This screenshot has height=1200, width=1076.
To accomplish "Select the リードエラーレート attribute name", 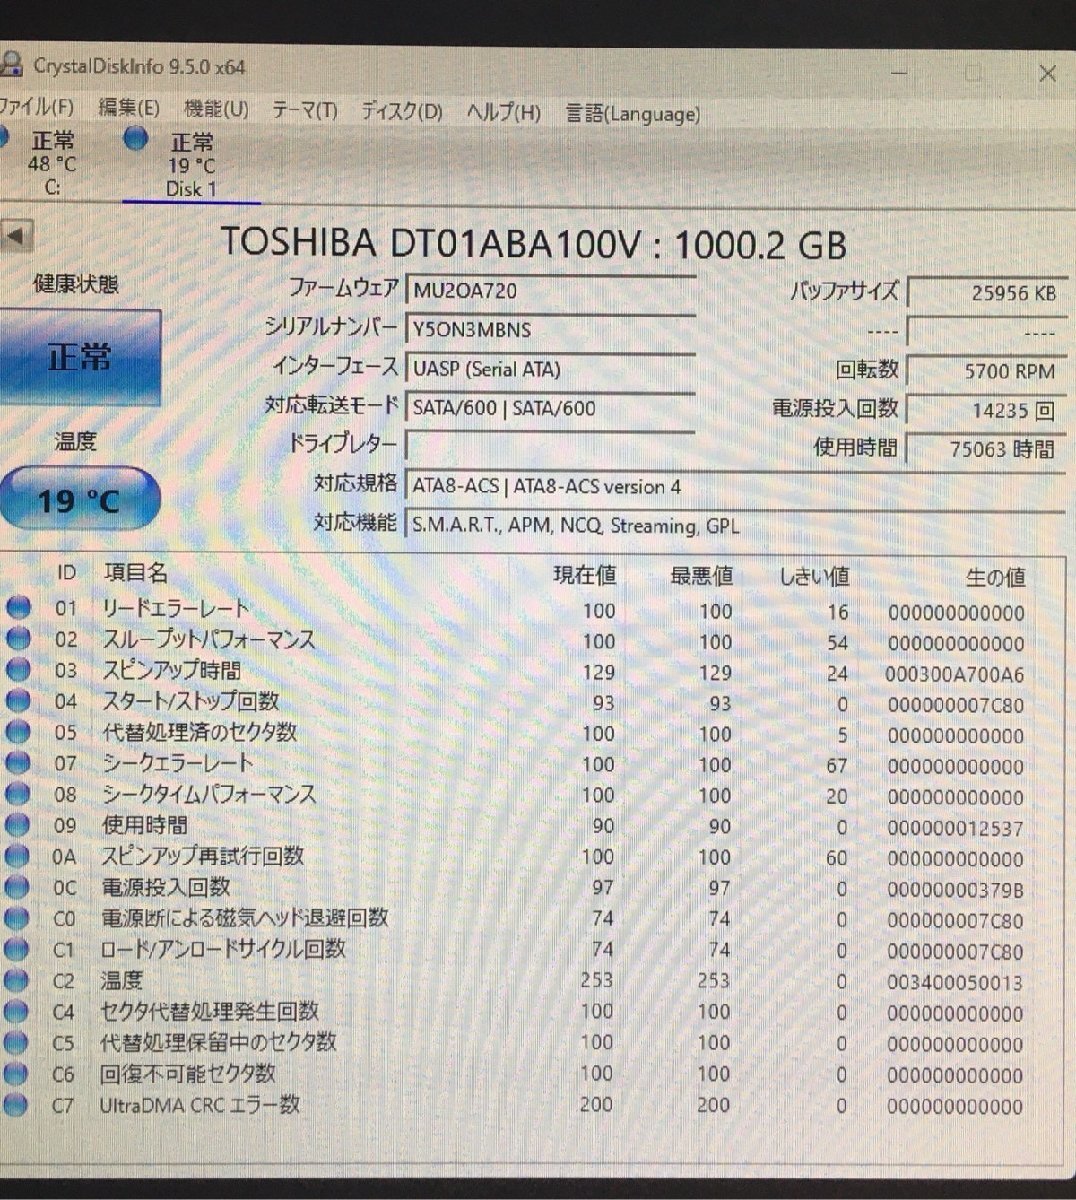I will click(x=175, y=608).
